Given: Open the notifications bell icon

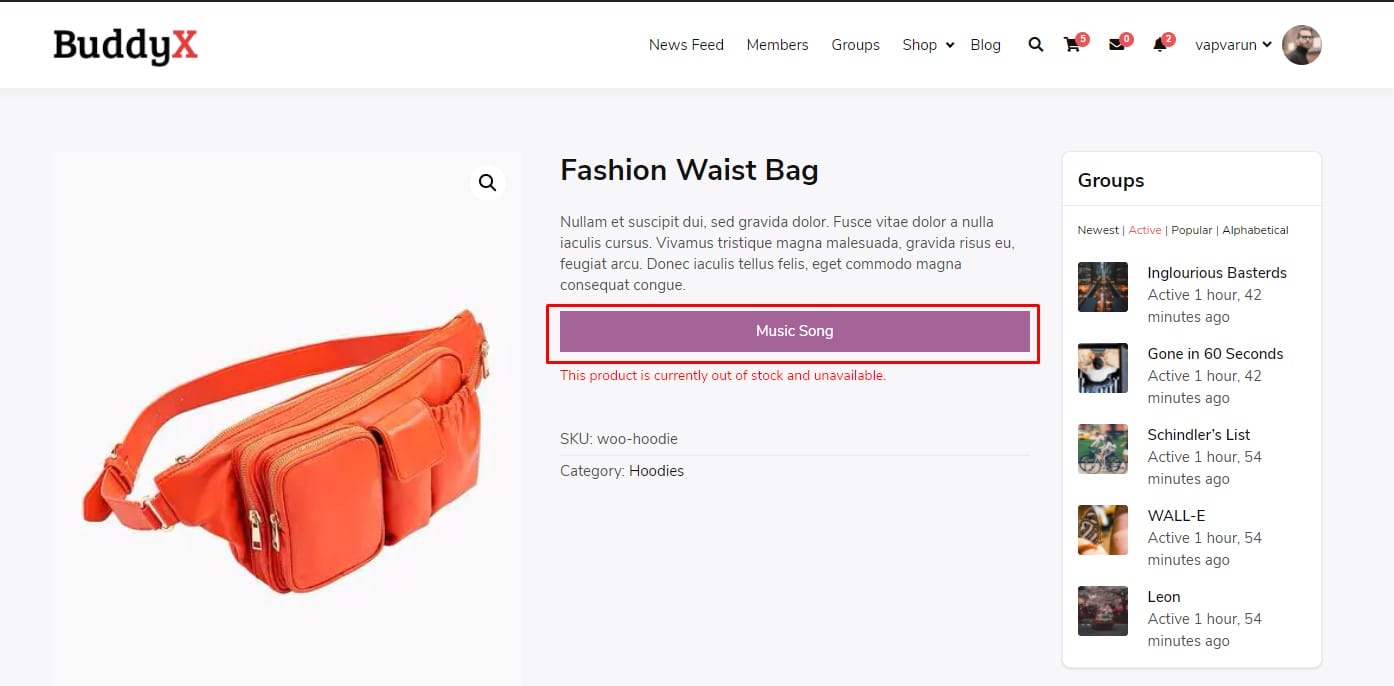Looking at the screenshot, I should point(1159,45).
